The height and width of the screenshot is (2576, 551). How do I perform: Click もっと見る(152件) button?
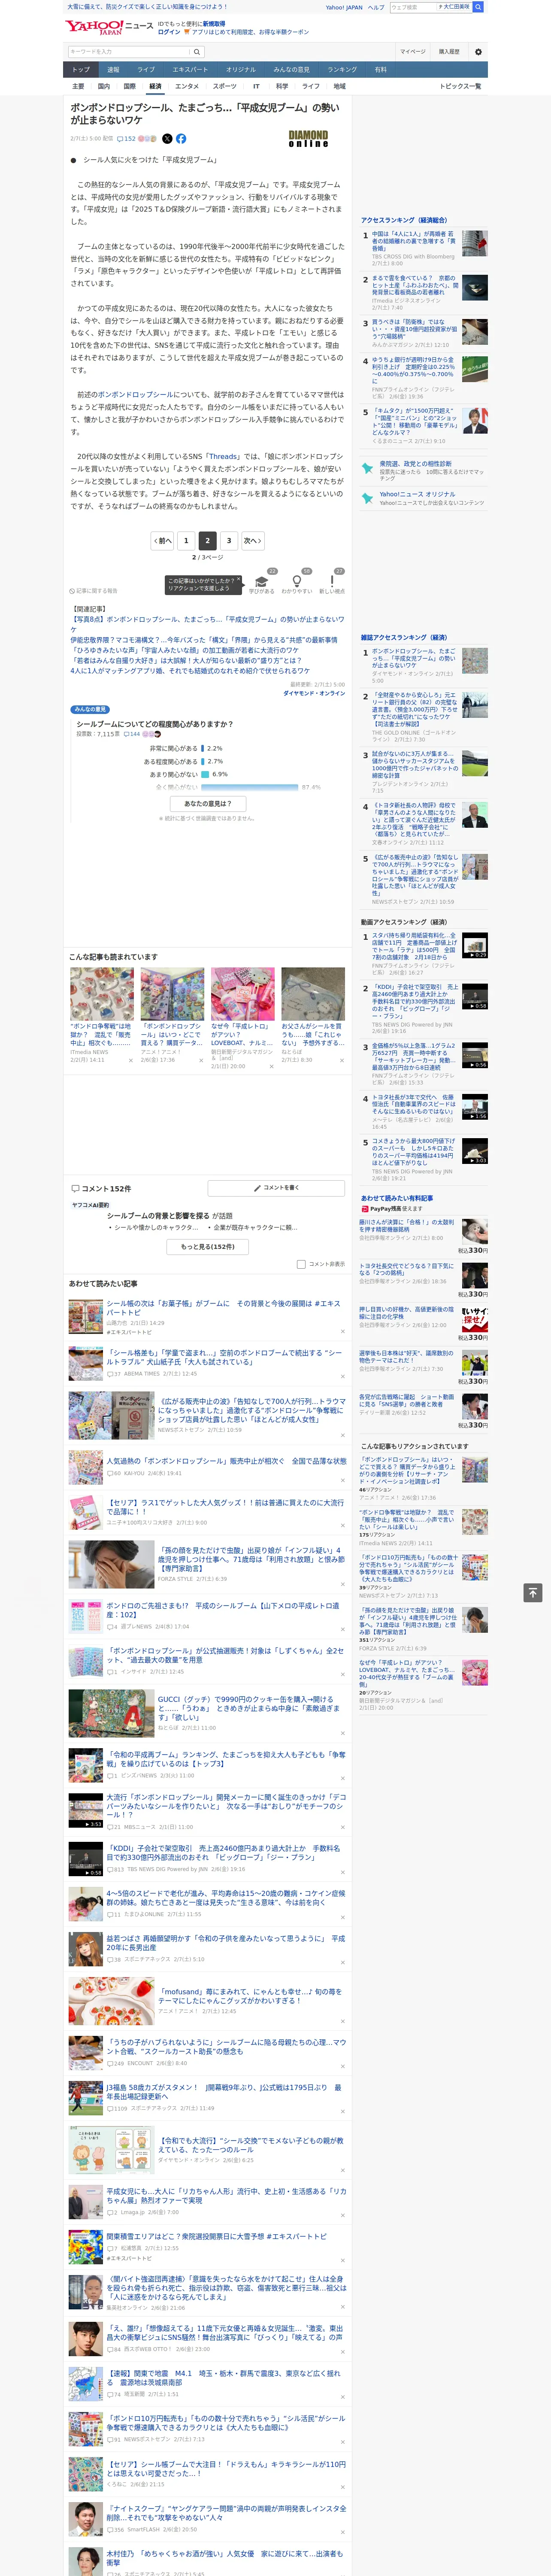[208, 1247]
